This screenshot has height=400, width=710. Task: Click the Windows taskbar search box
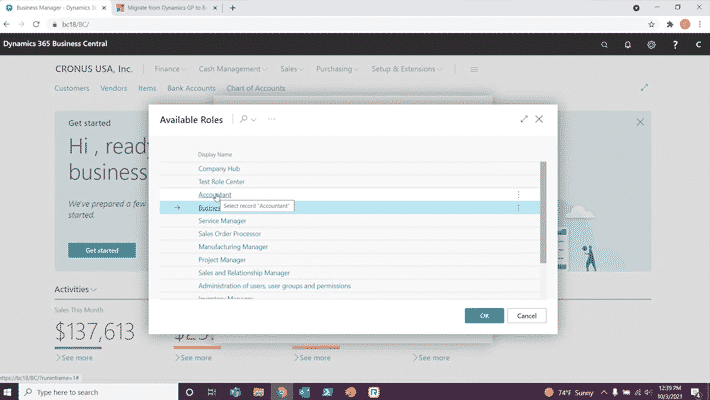coord(99,392)
